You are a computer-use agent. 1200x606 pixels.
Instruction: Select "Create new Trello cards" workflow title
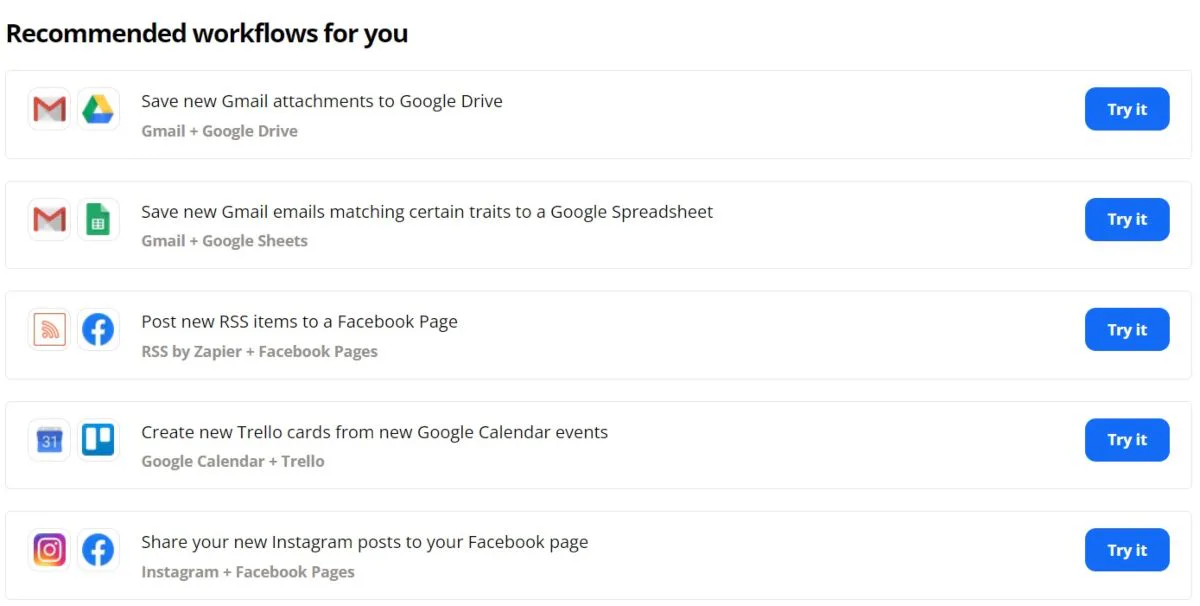[x=374, y=432]
